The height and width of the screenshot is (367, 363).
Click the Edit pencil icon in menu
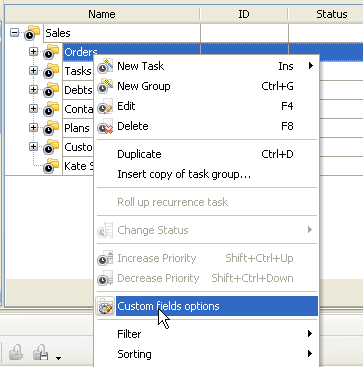click(x=105, y=106)
